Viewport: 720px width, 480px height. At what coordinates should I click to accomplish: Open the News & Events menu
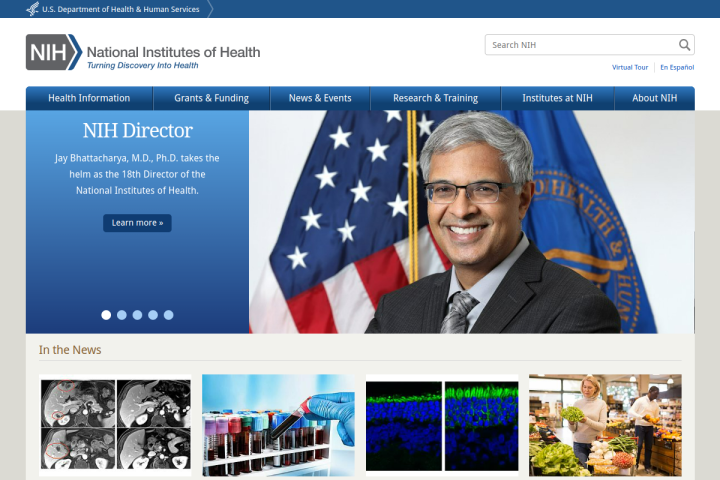[320, 98]
